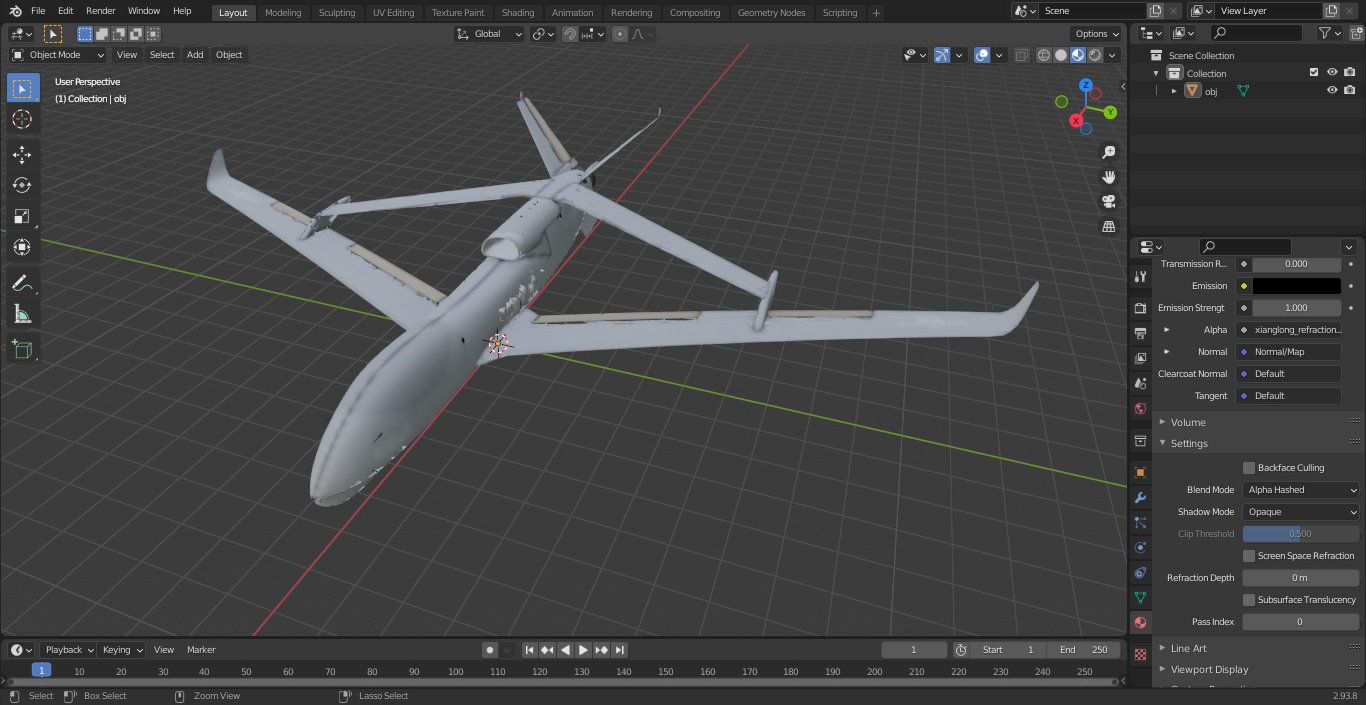Enable Screen Space Refraction checkbox
The height and width of the screenshot is (705, 1366).
pyautogui.click(x=1249, y=556)
